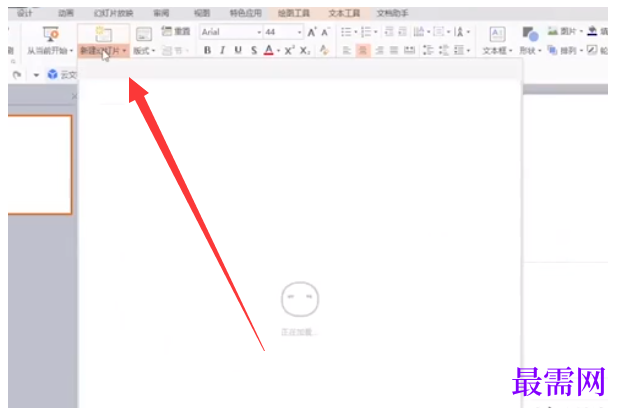
Task: Open the 设计 ribbon tab
Action: (25, 13)
